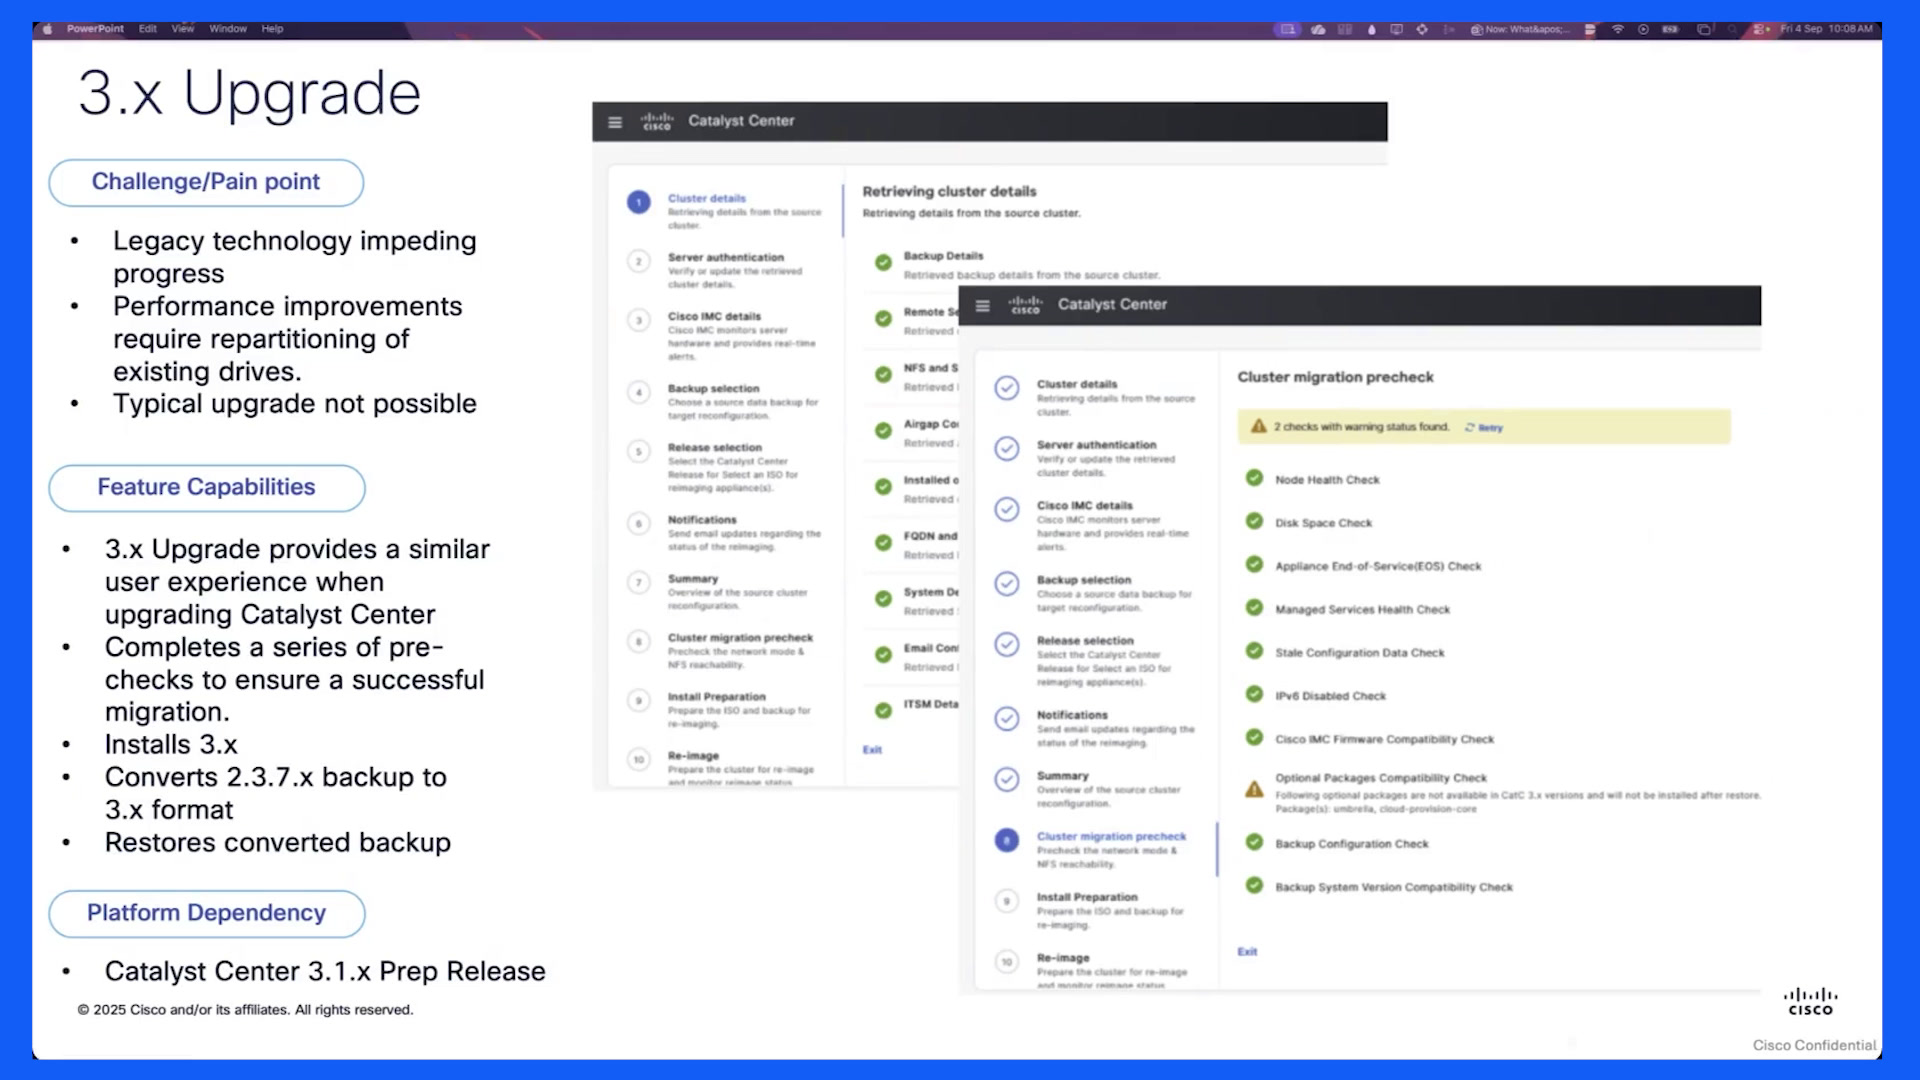The width and height of the screenshot is (1920, 1080).
Task: Click warning icon beside Optional Packages Compatibility Check
Action: coord(1254,790)
